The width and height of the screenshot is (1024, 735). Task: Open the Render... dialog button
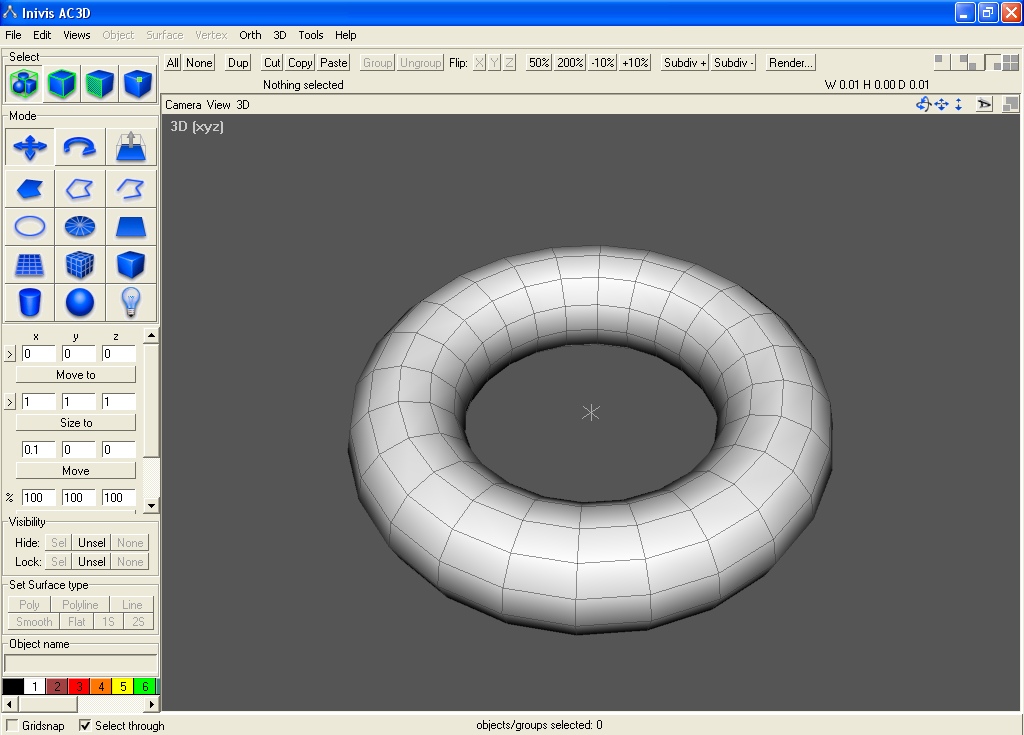coord(790,63)
